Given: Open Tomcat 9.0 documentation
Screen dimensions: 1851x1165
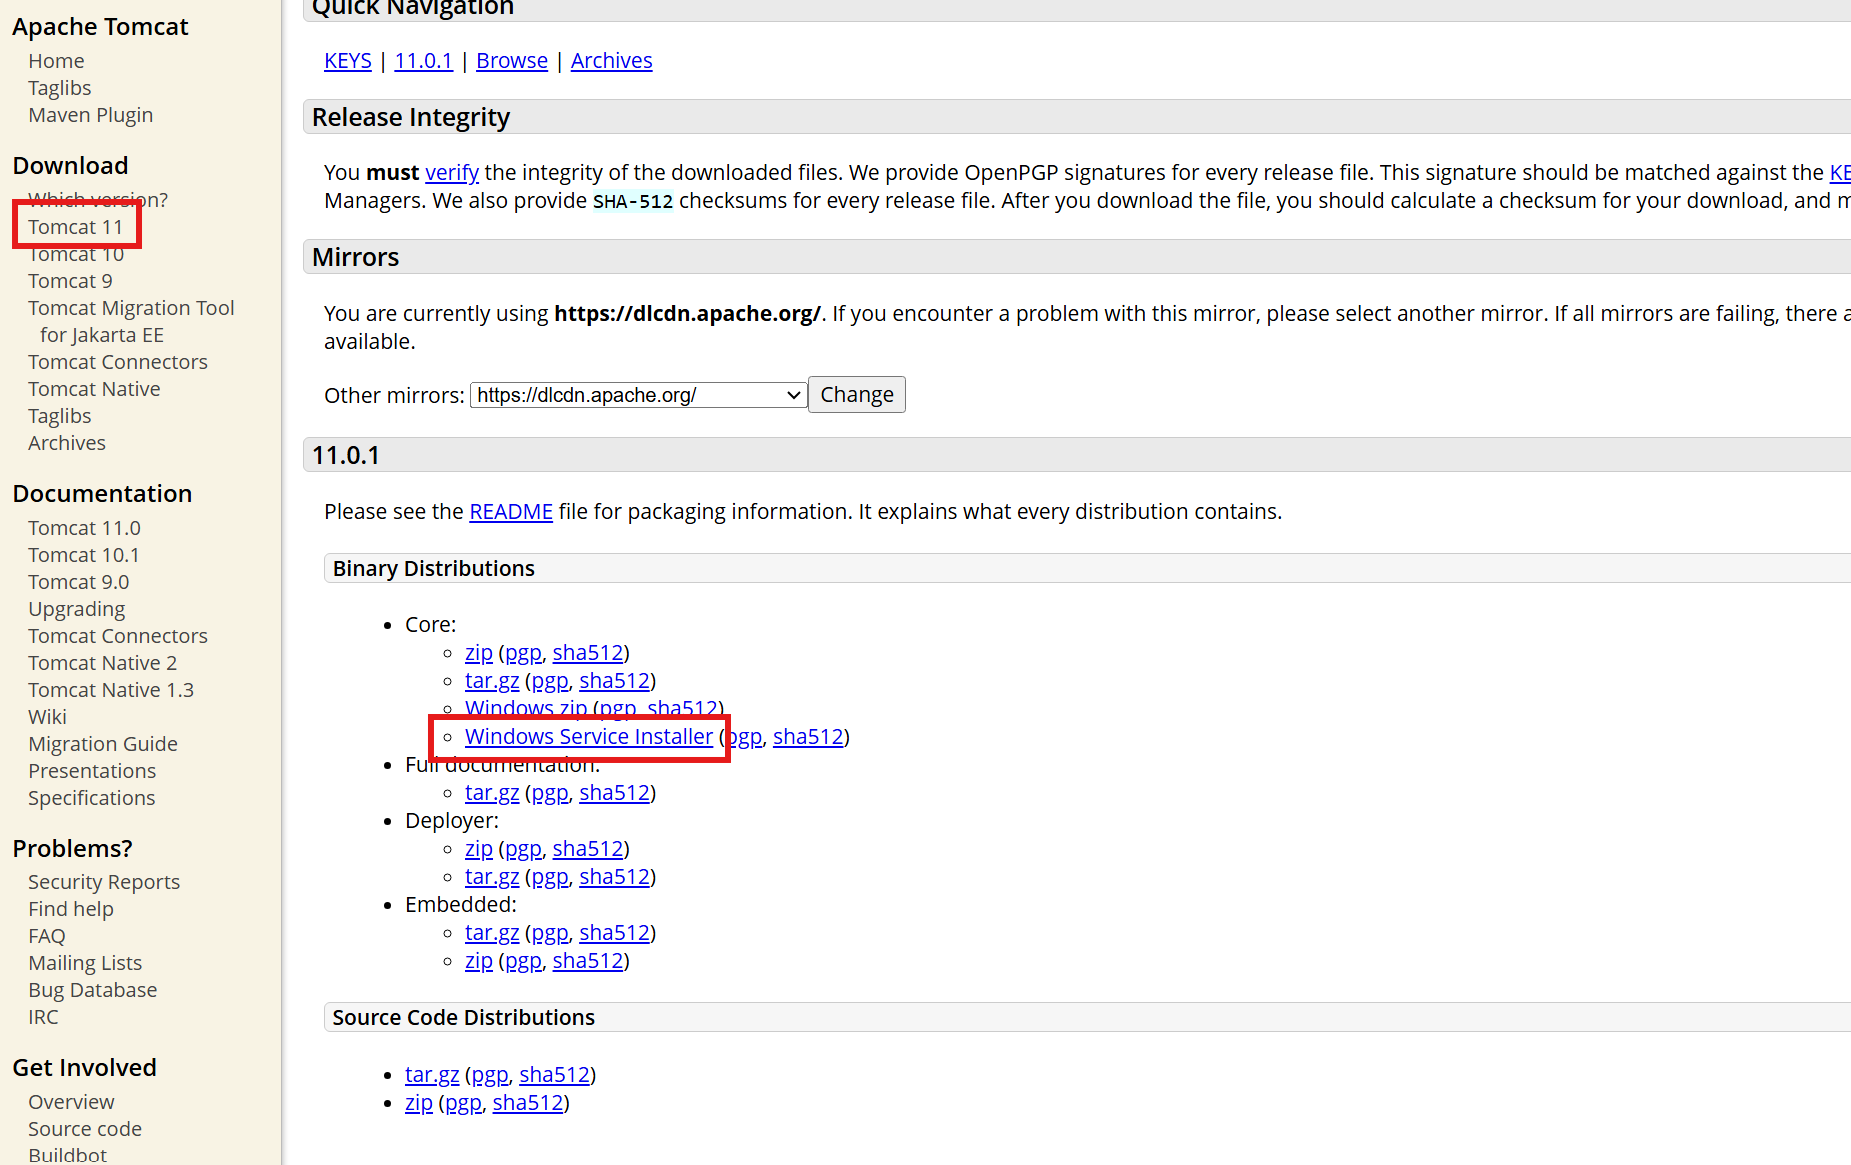Looking at the screenshot, I should [78, 582].
